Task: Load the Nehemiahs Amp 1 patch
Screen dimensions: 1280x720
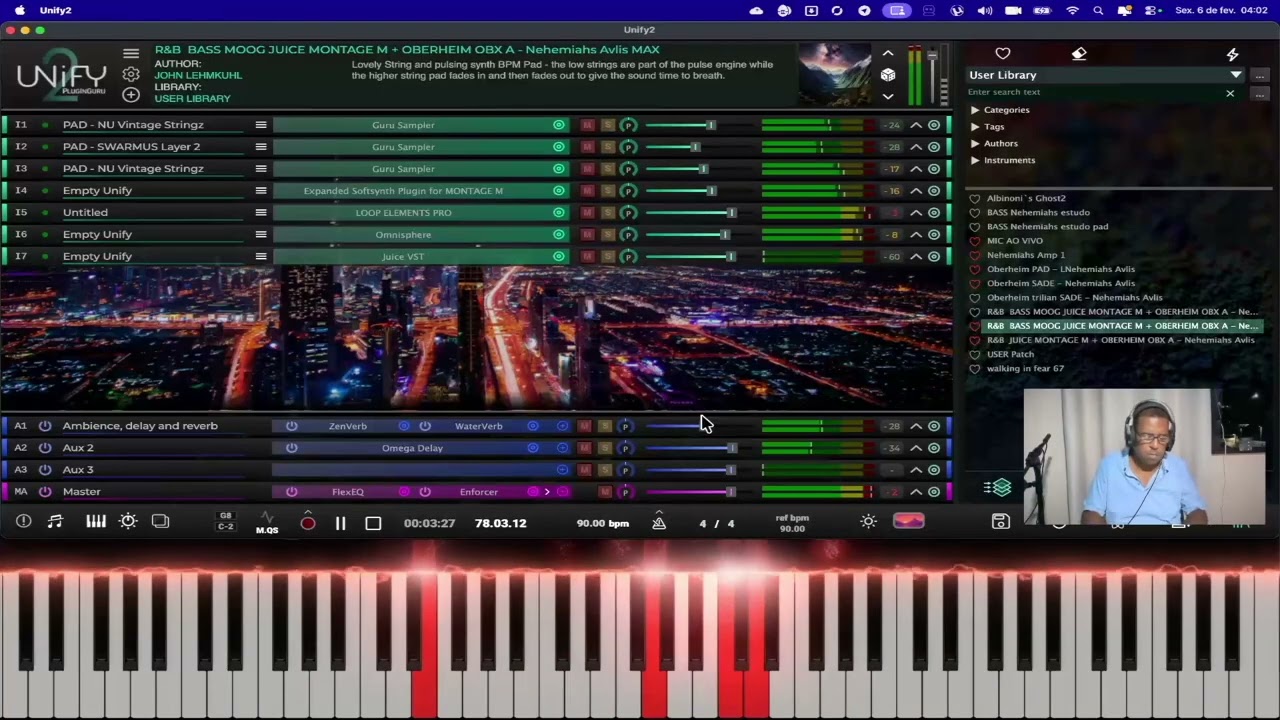Action: (x=1026, y=255)
